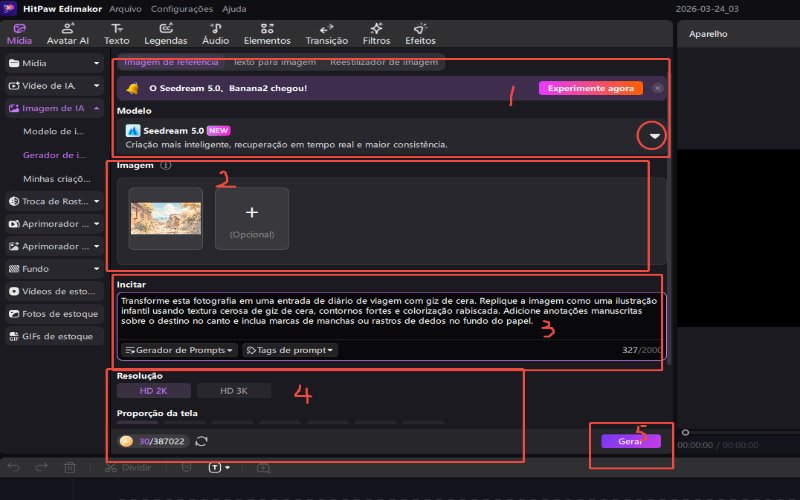Select HD 3K resolution
800x500 pixels.
coord(234,391)
